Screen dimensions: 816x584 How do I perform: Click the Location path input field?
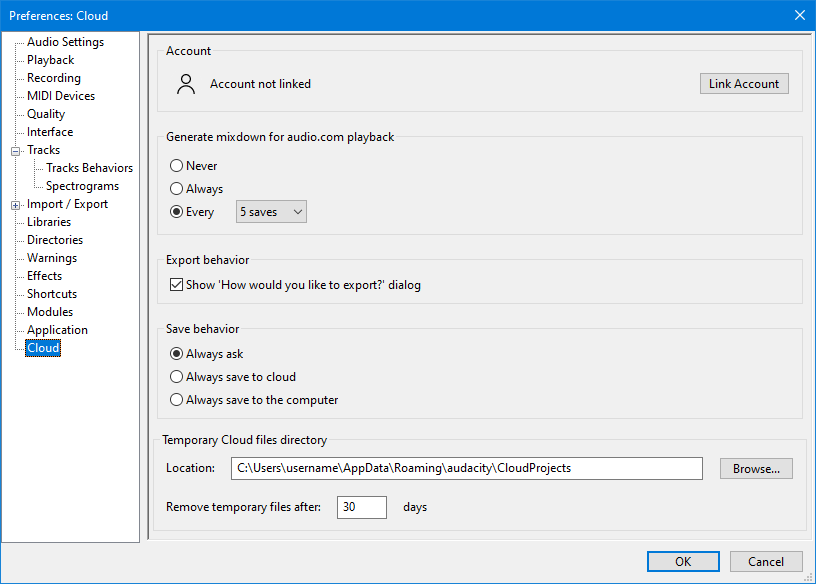[467, 468]
